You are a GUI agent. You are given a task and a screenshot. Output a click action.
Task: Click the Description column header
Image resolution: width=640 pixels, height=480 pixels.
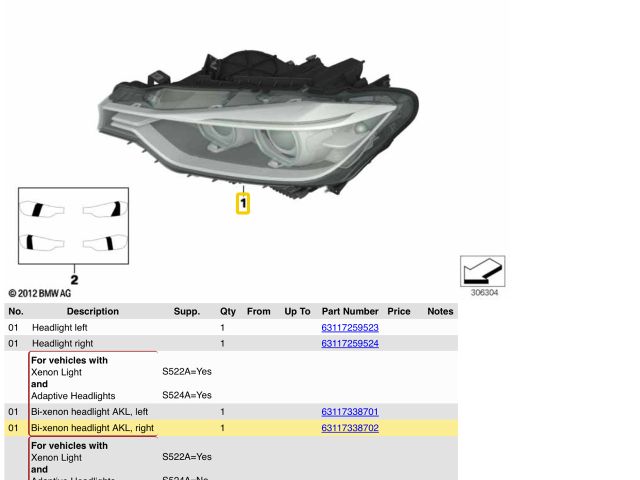coord(92,312)
